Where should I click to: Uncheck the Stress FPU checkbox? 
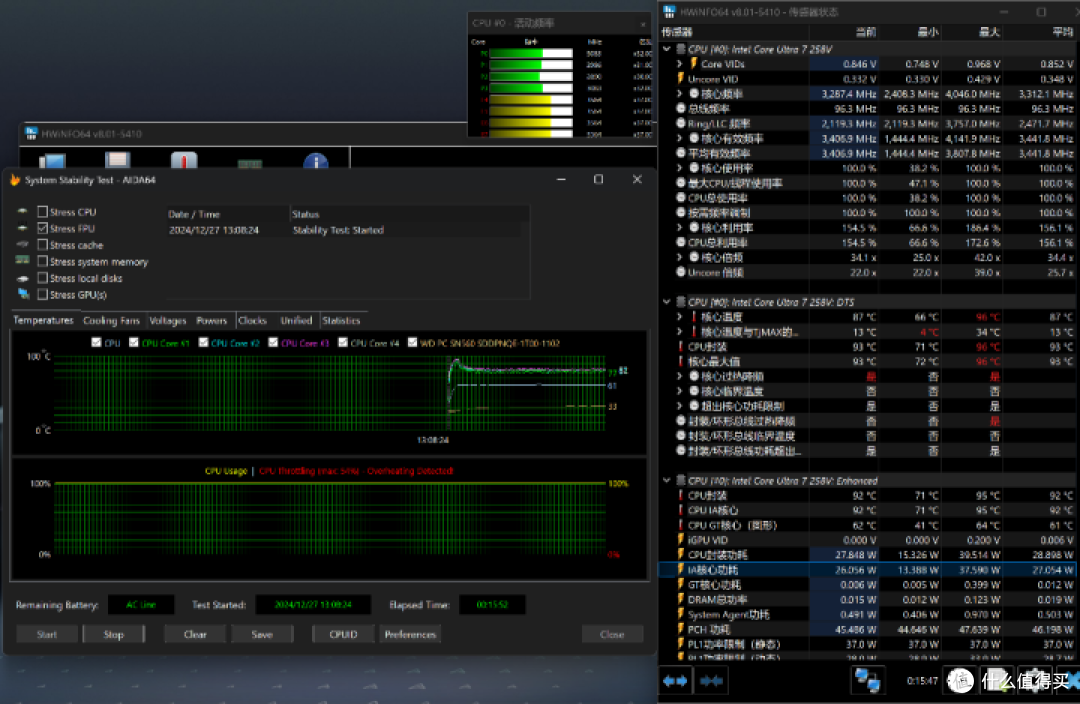[x=43, y=228]
